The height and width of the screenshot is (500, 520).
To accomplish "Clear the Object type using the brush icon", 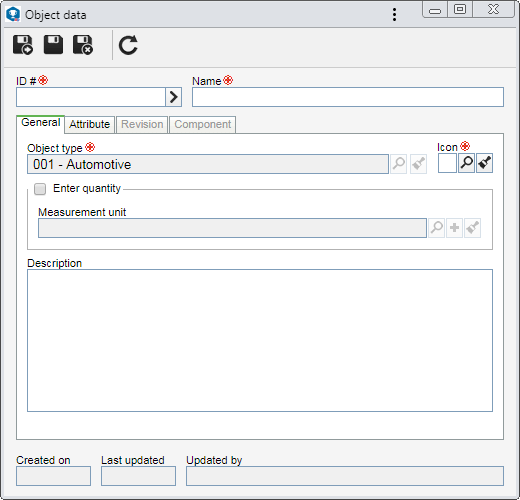I will [x=418, y=164].
